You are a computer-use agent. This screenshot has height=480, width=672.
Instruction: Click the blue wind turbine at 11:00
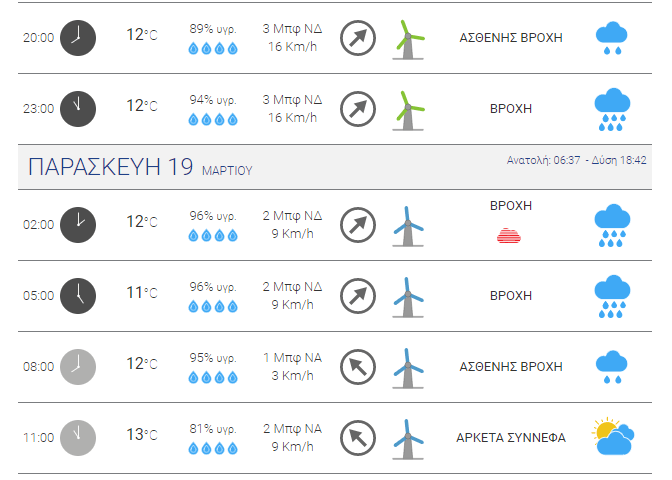[408, 440]
